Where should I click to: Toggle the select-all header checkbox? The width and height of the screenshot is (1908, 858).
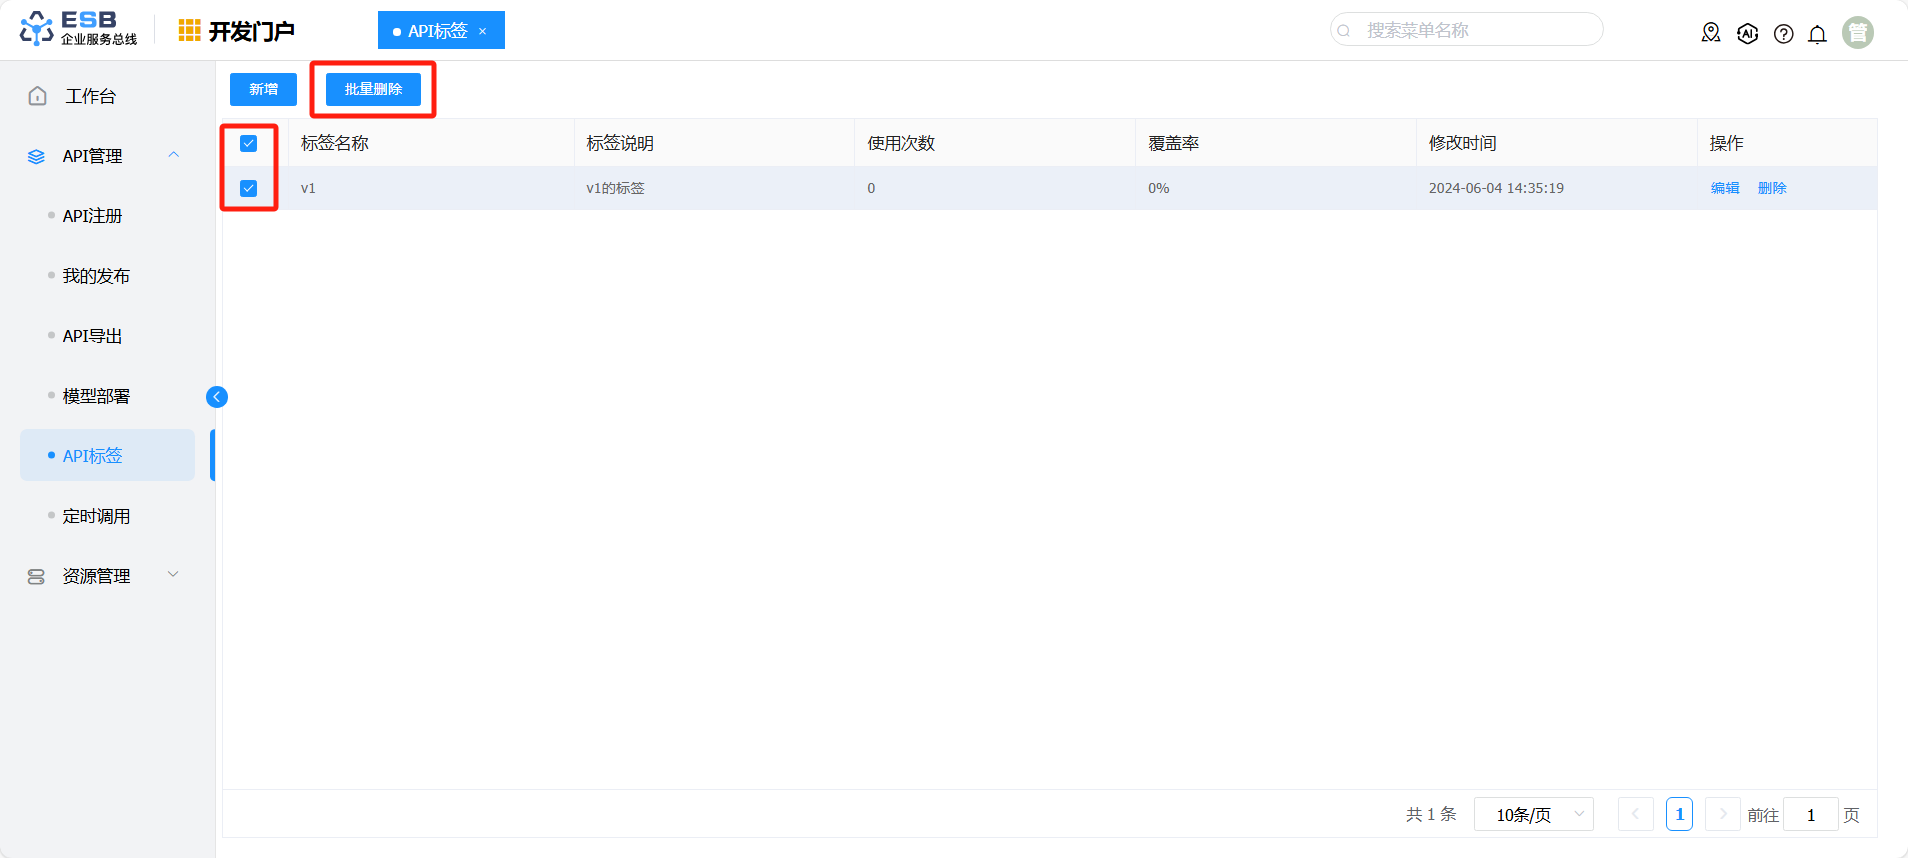tap(249, 144)
